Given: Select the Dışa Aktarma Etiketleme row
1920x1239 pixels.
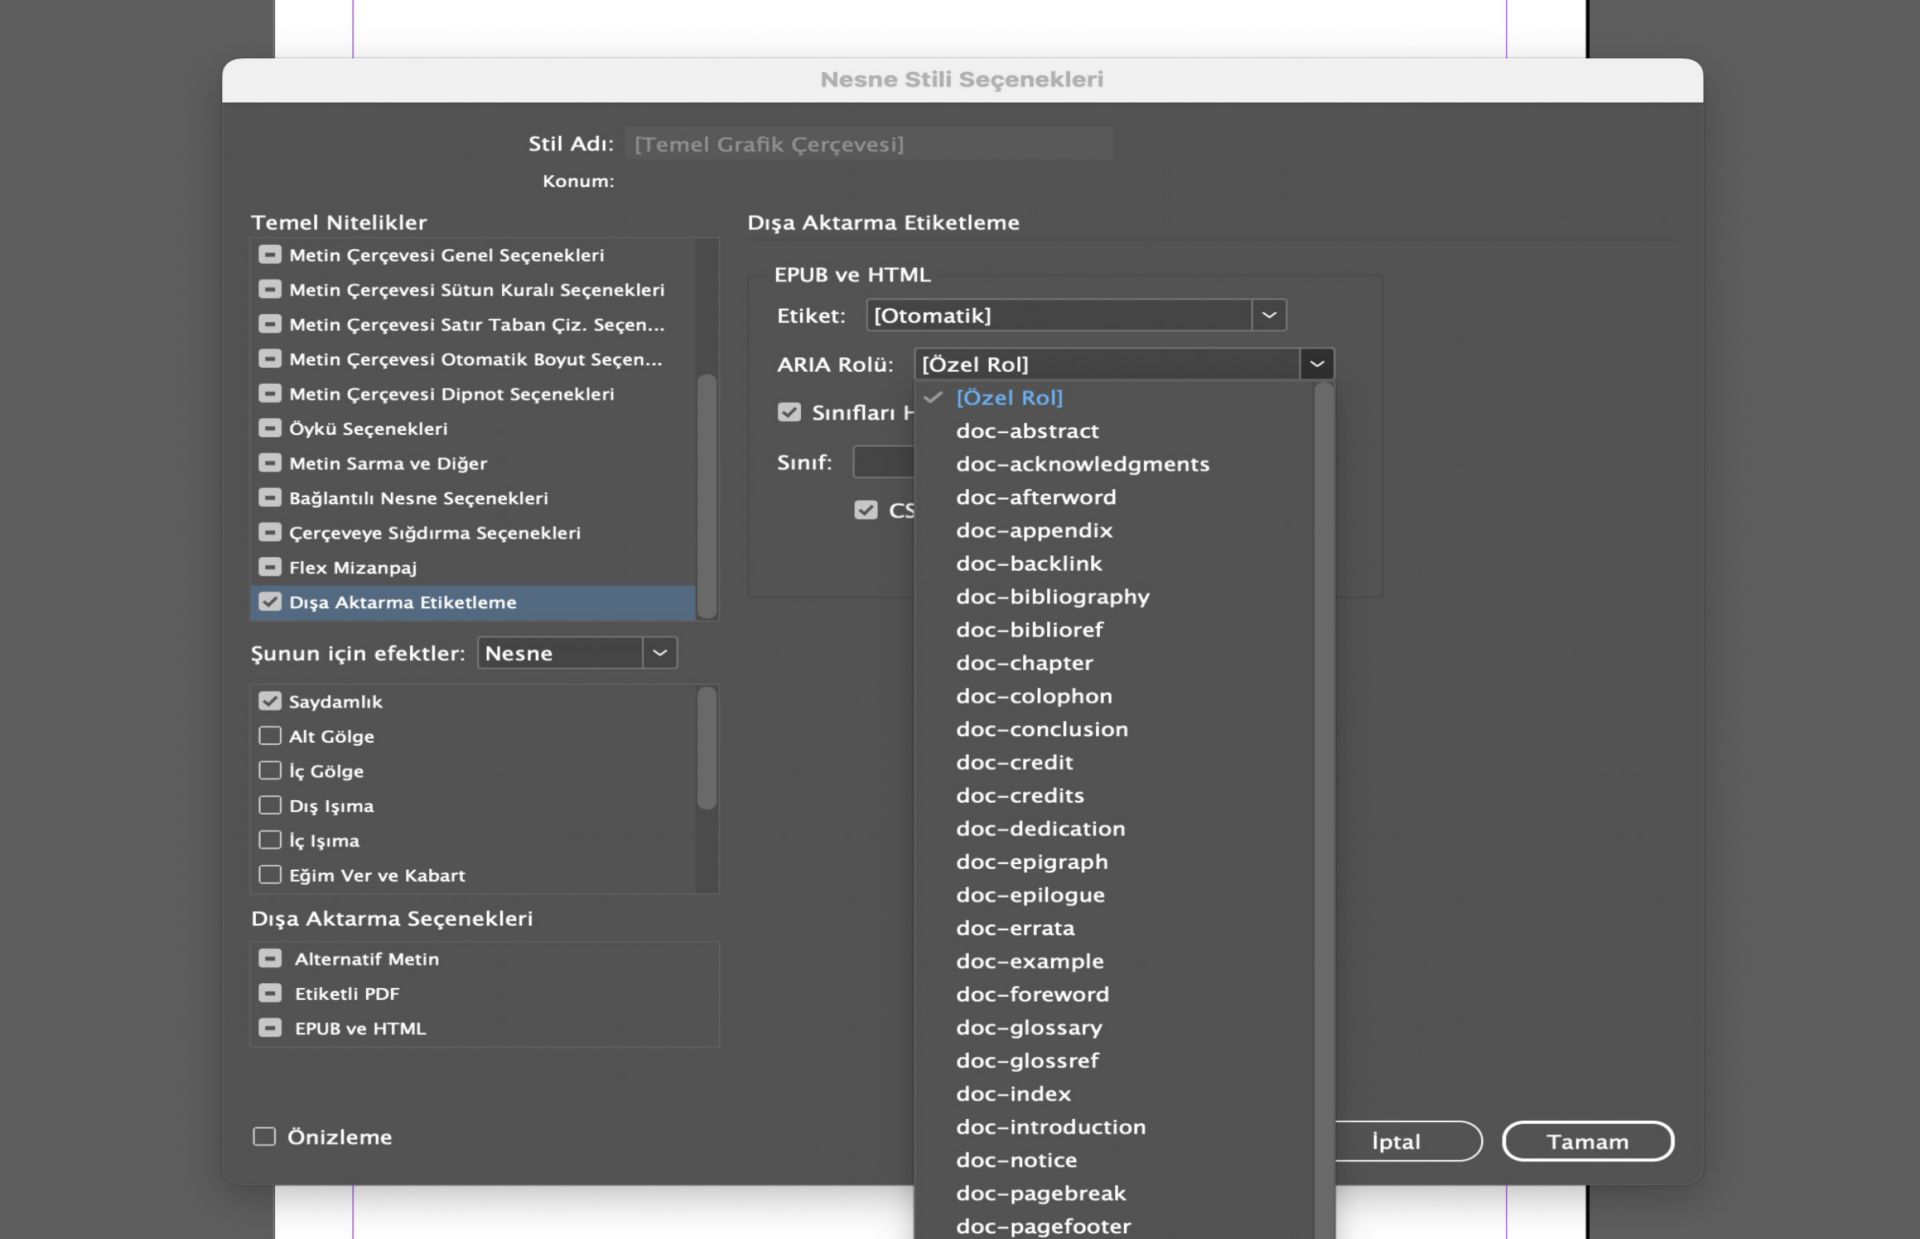Looking at the screenshot, I should [402, 602].
